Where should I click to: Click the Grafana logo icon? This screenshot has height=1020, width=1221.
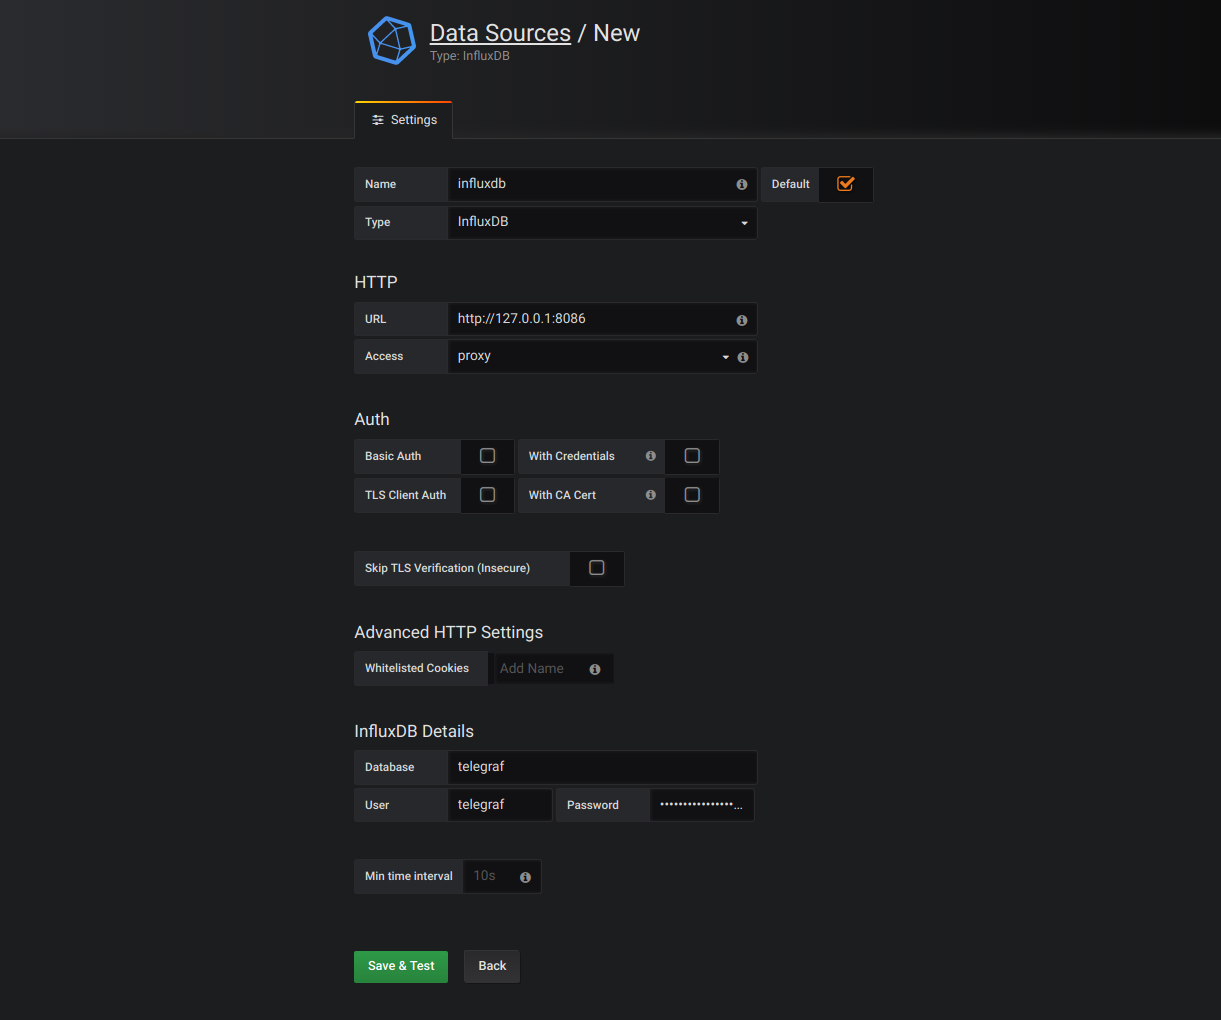point(391,40)
